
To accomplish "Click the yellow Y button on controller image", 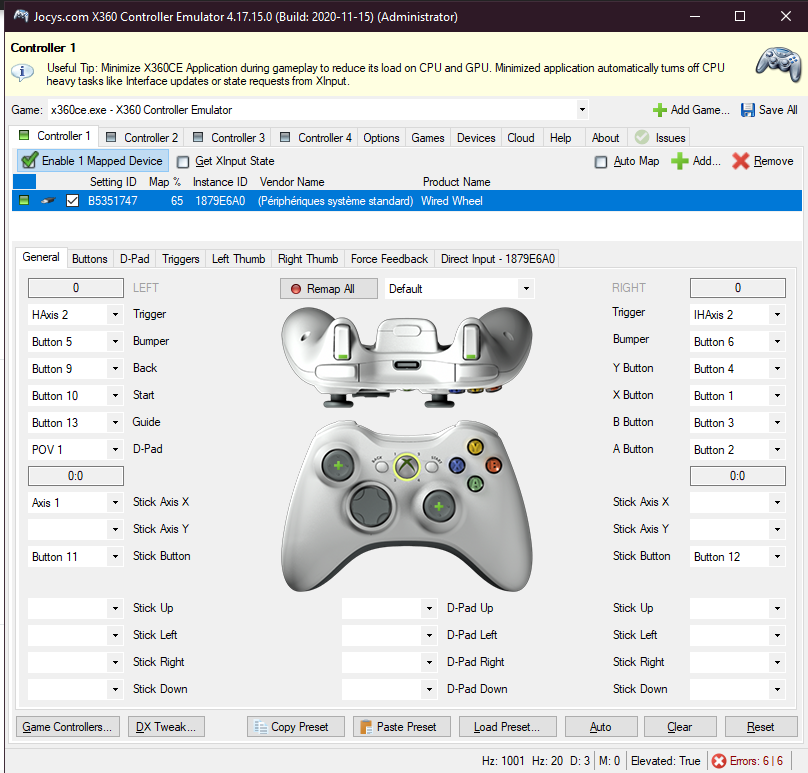I will click(x=475, y=446).
